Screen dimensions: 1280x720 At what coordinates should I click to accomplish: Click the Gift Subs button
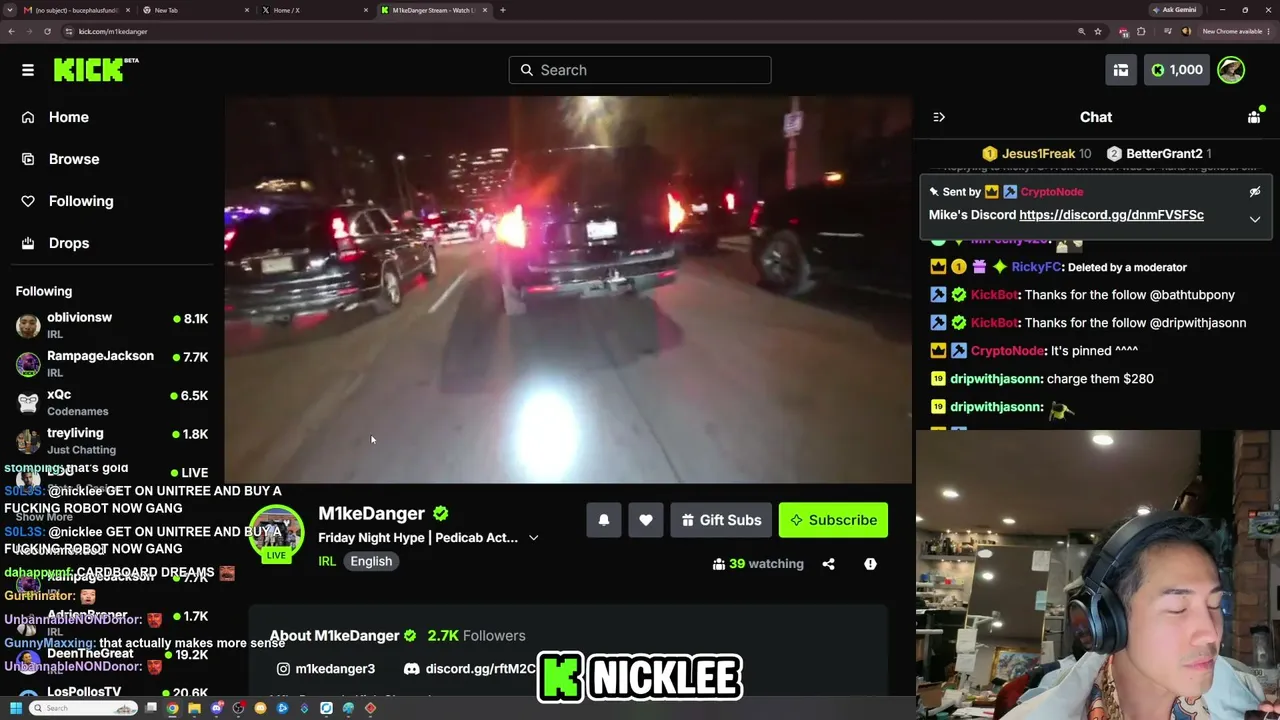[721, 520]
